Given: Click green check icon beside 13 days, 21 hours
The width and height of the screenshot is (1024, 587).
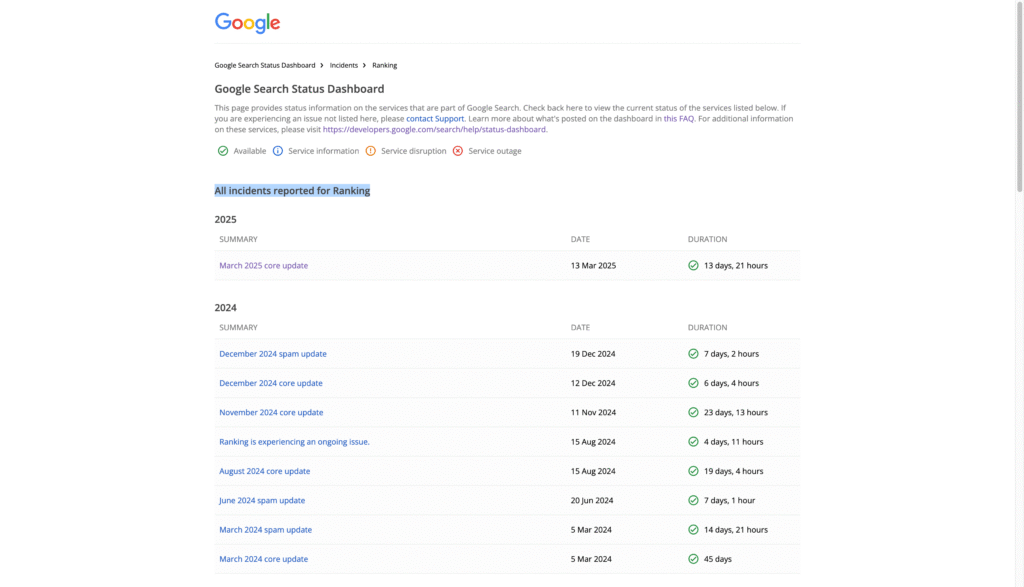Looking at the screenshot, I should pyautogui.click(x=693, y=266).
